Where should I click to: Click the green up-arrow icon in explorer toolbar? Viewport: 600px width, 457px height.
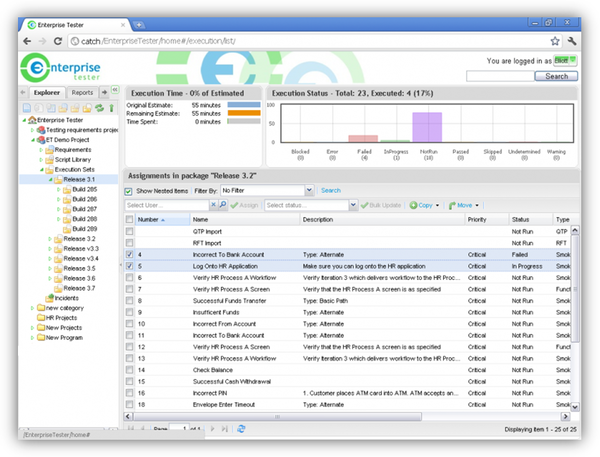pos(111,108)
